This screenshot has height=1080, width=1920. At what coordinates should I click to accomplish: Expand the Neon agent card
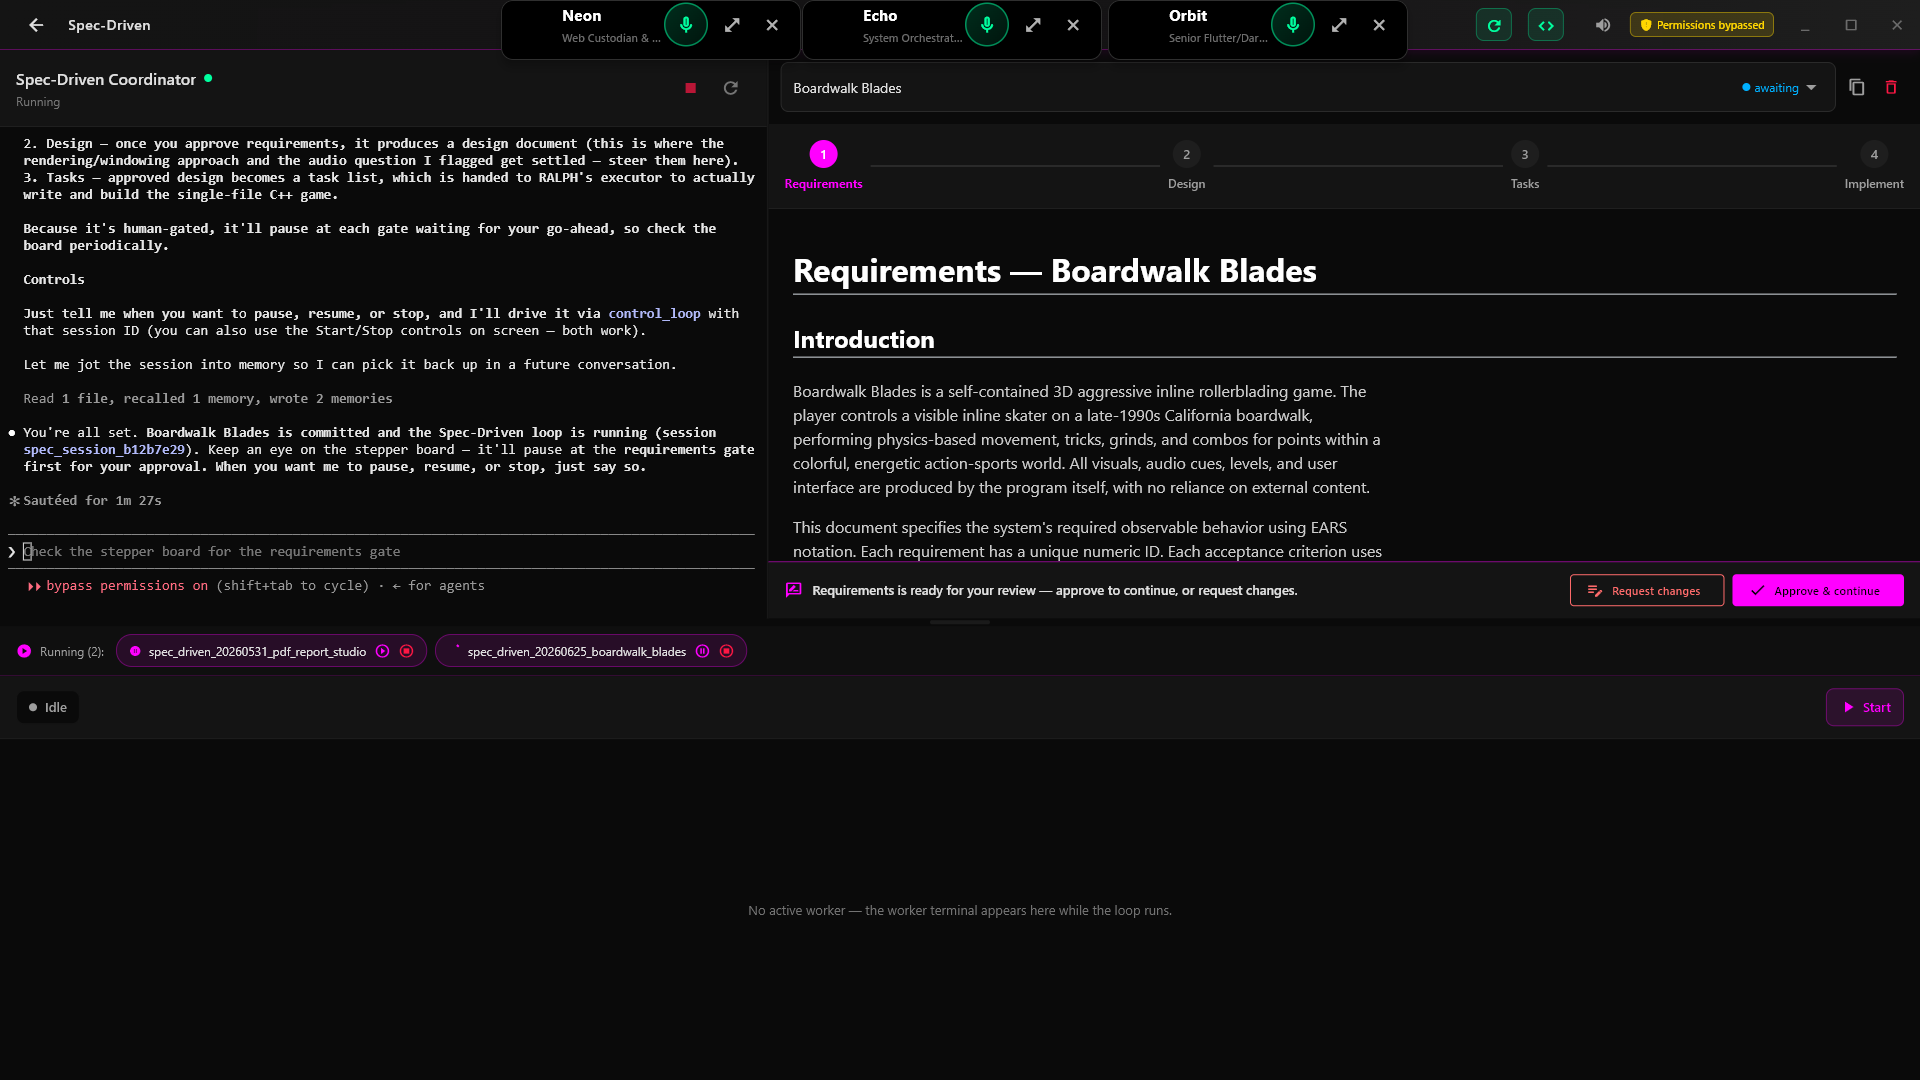coord(732,25)
